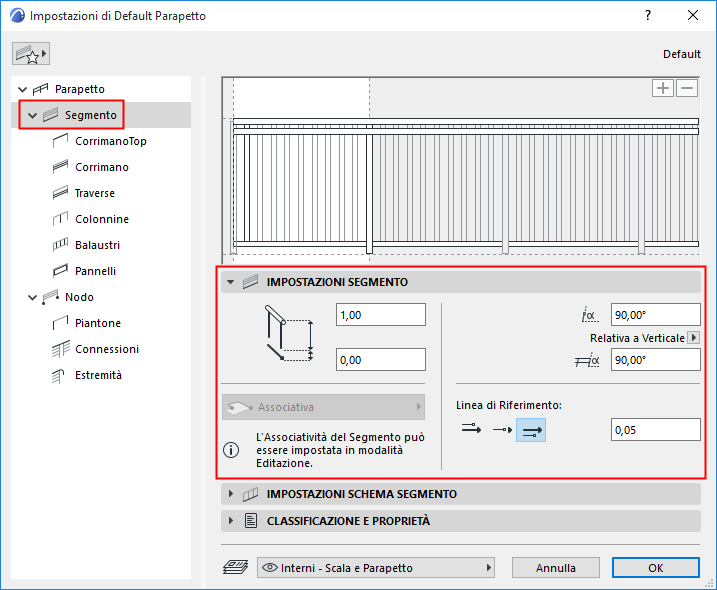Click the segment height field 1,00
717x590 pixels.
point(380,315)
